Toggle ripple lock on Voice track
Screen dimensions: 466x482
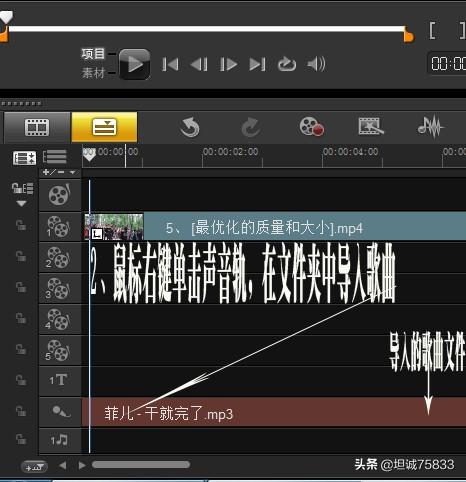tap(21, 411)
